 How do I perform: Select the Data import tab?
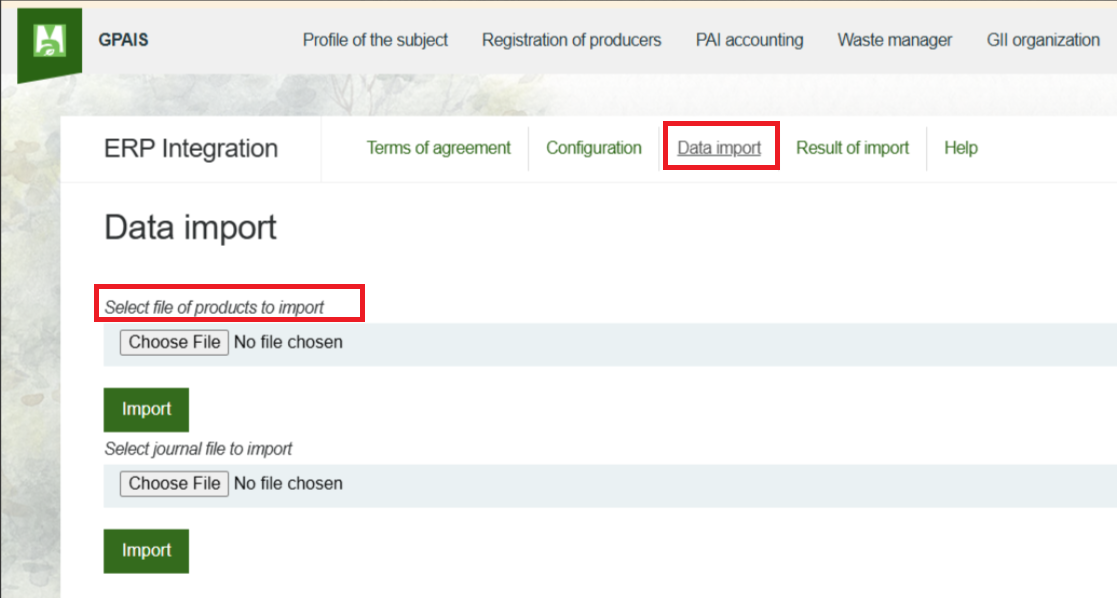[x=720, y=148]
